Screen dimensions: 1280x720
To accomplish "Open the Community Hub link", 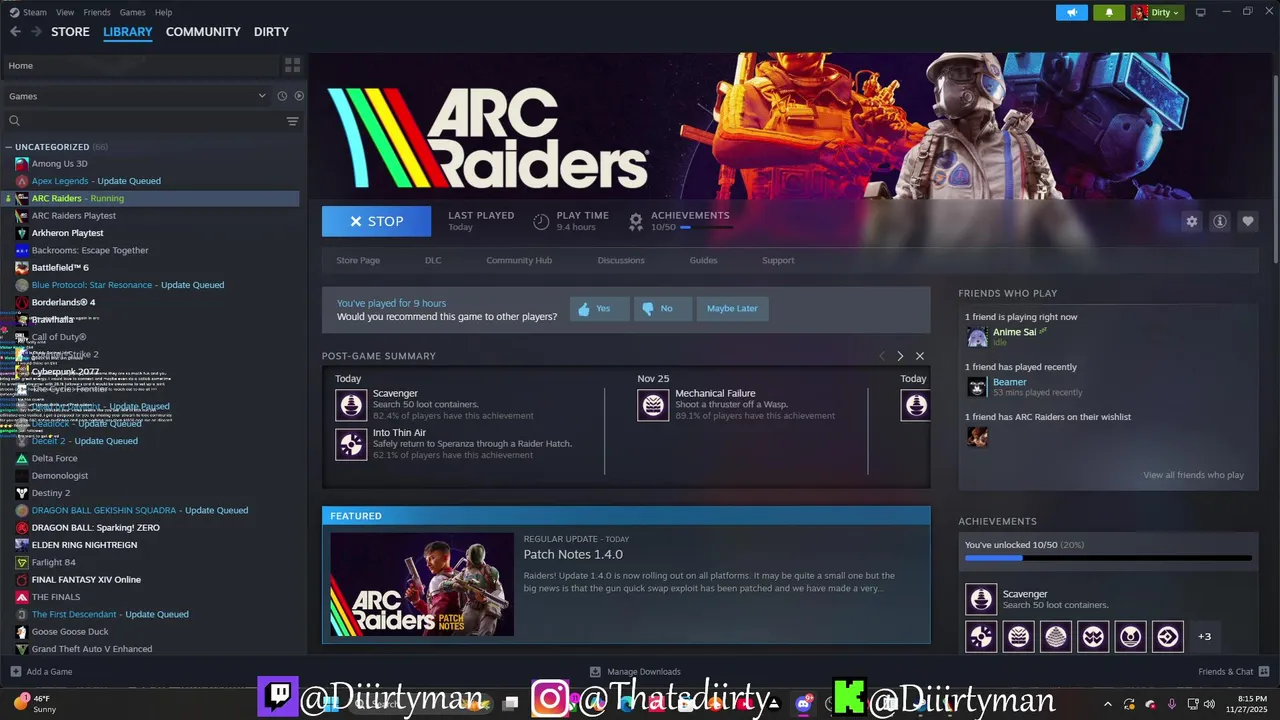I will pyautogui.click(x=519, y=260).
